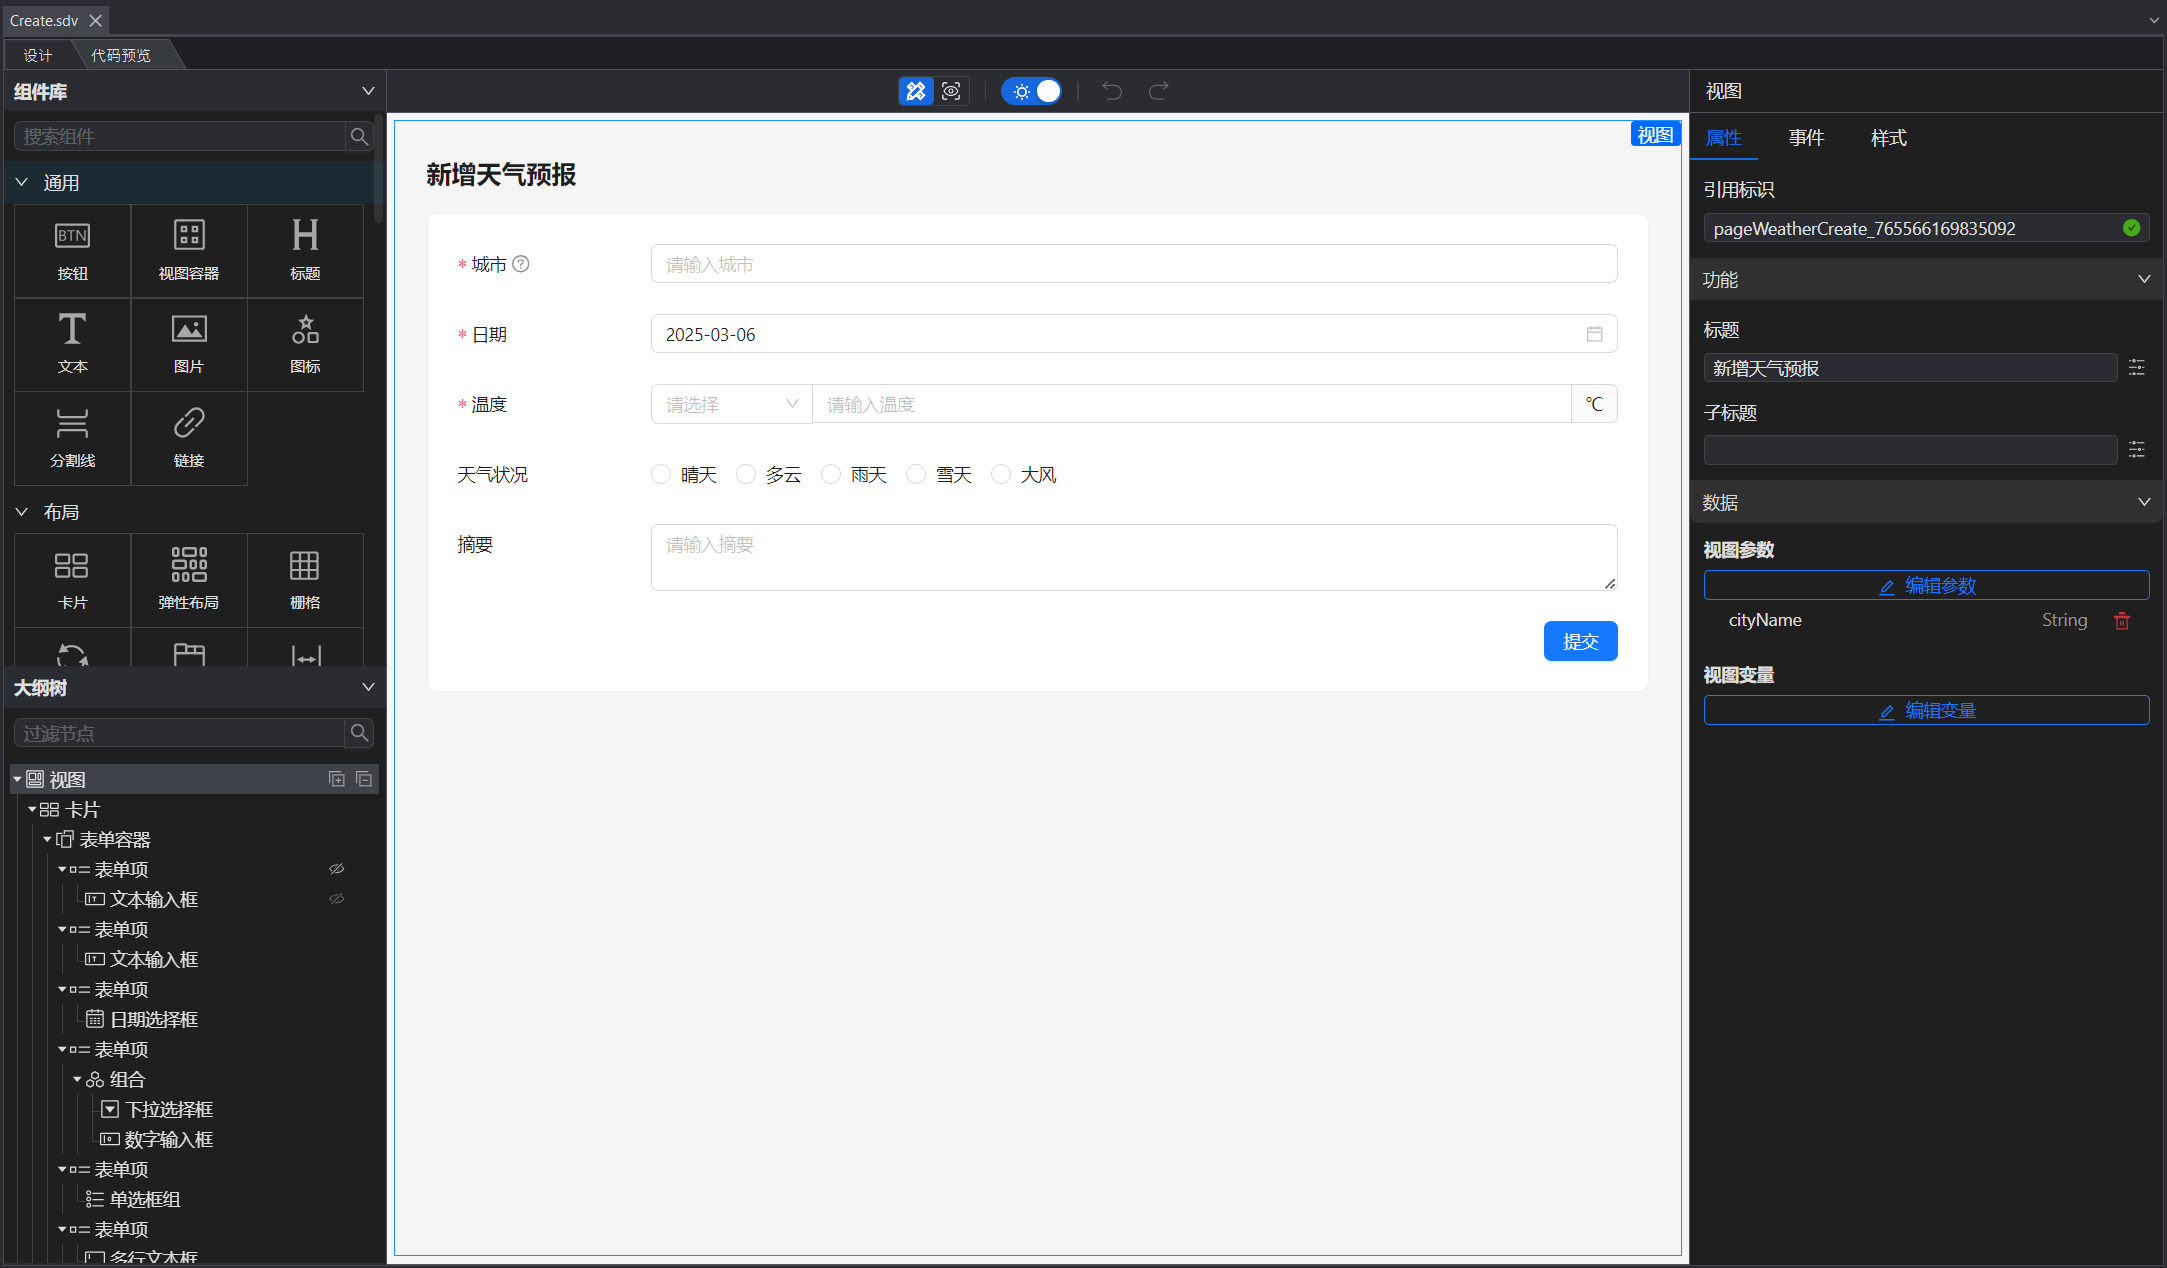Click the 提交 submit button

point(1580,641)
